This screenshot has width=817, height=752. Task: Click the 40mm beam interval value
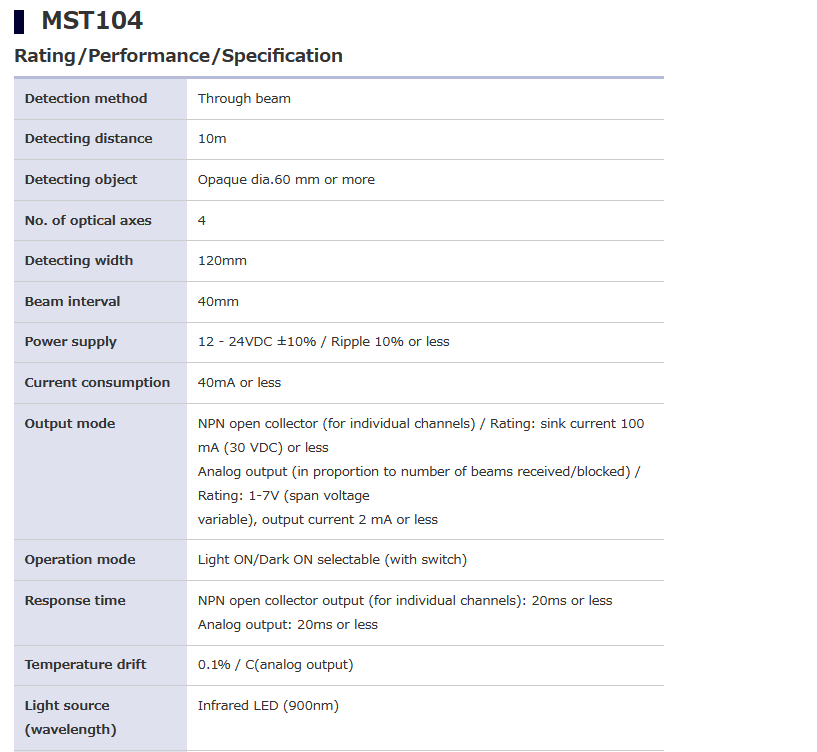[218, 301]
